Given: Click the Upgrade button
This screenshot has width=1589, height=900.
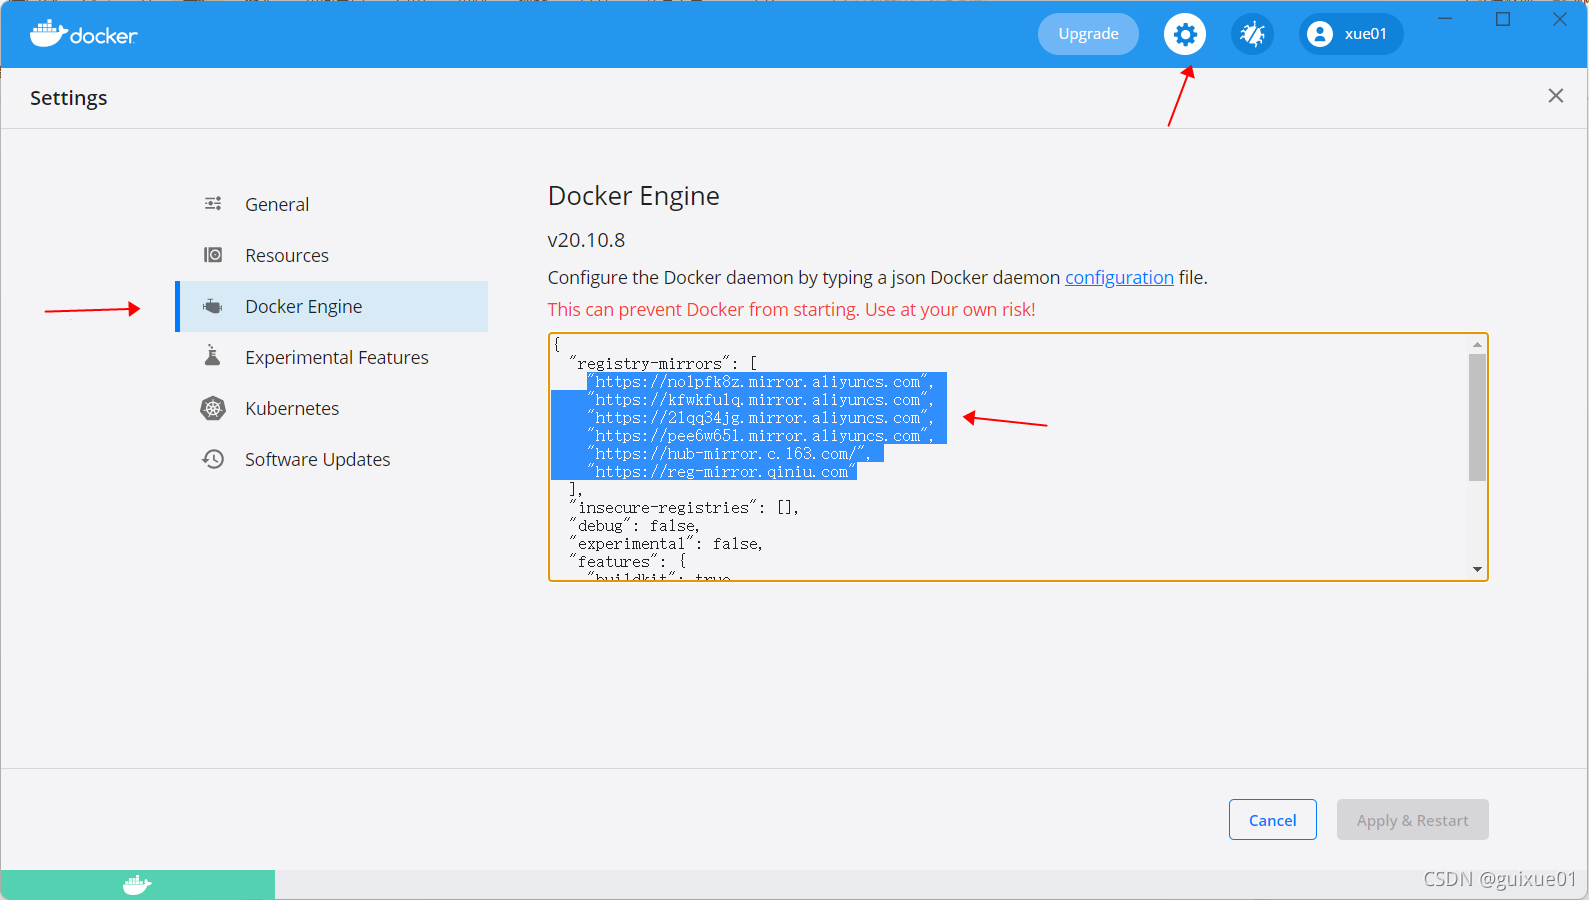Looking at the screenshot, I should (1088, 34).
